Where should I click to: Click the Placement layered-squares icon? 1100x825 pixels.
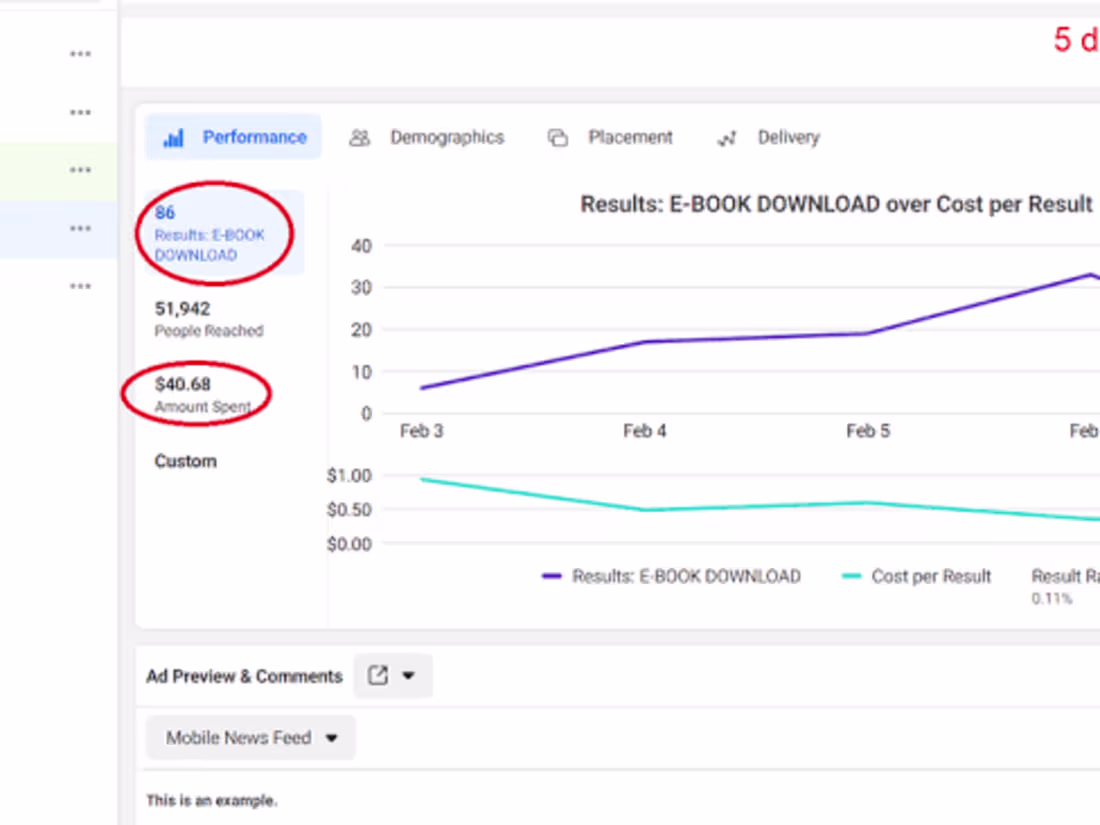pyautogui.click(x=557, y=137)
